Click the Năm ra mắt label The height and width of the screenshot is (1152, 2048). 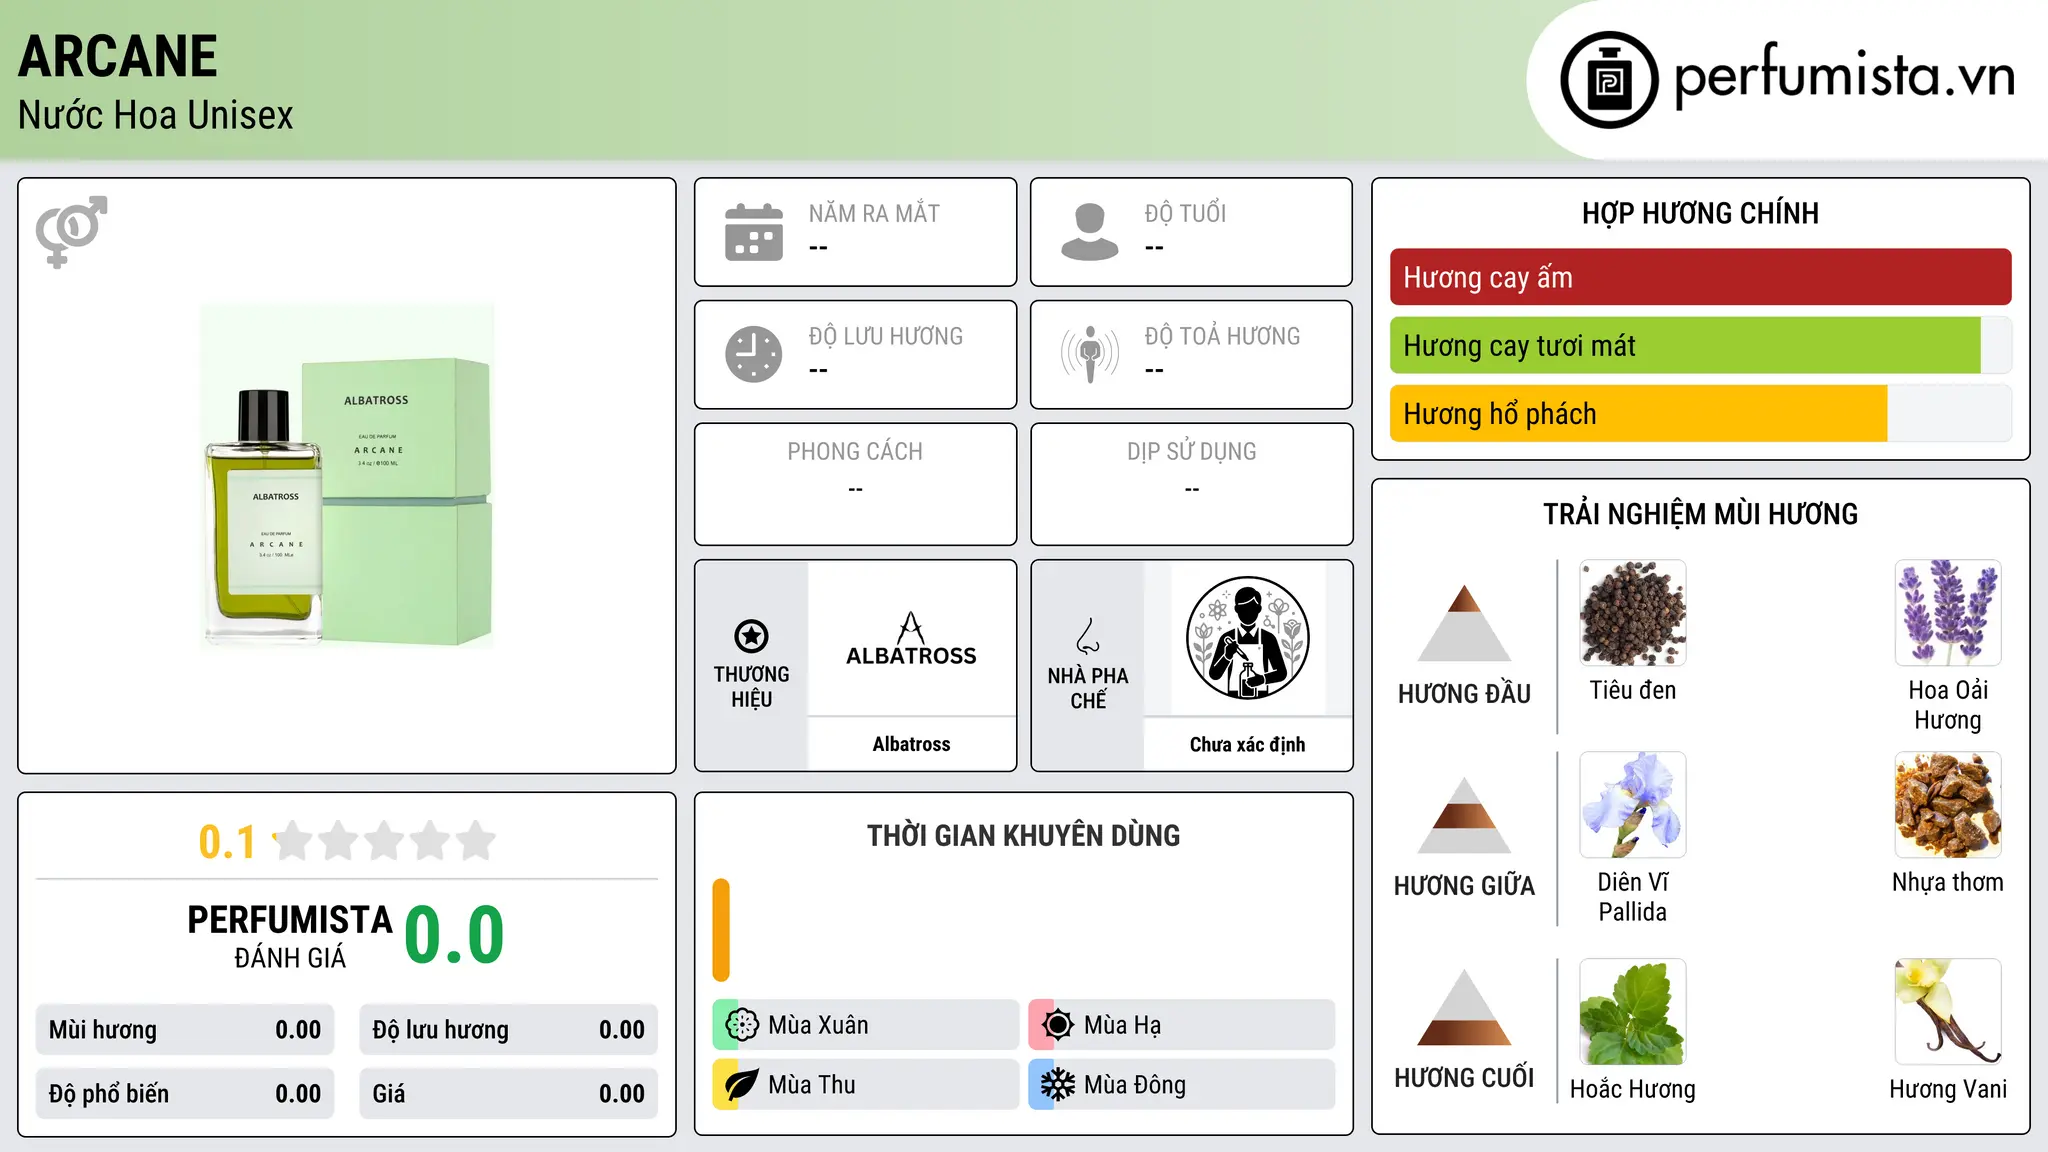874,214
